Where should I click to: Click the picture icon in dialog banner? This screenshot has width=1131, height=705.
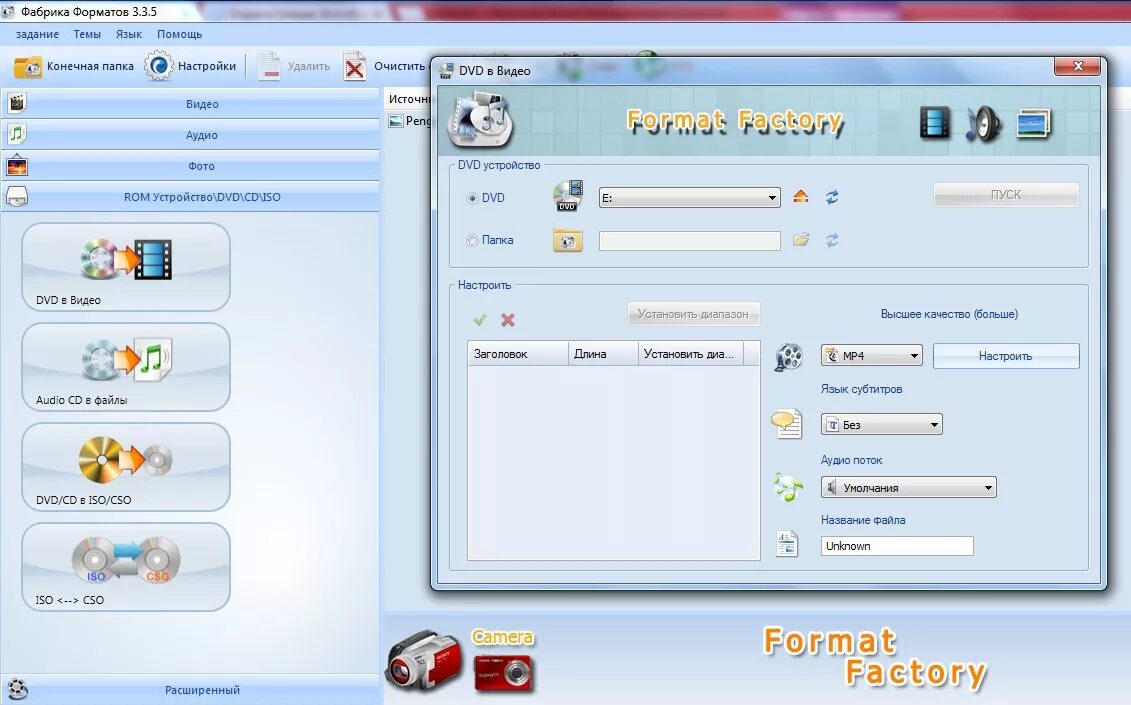1034,123
